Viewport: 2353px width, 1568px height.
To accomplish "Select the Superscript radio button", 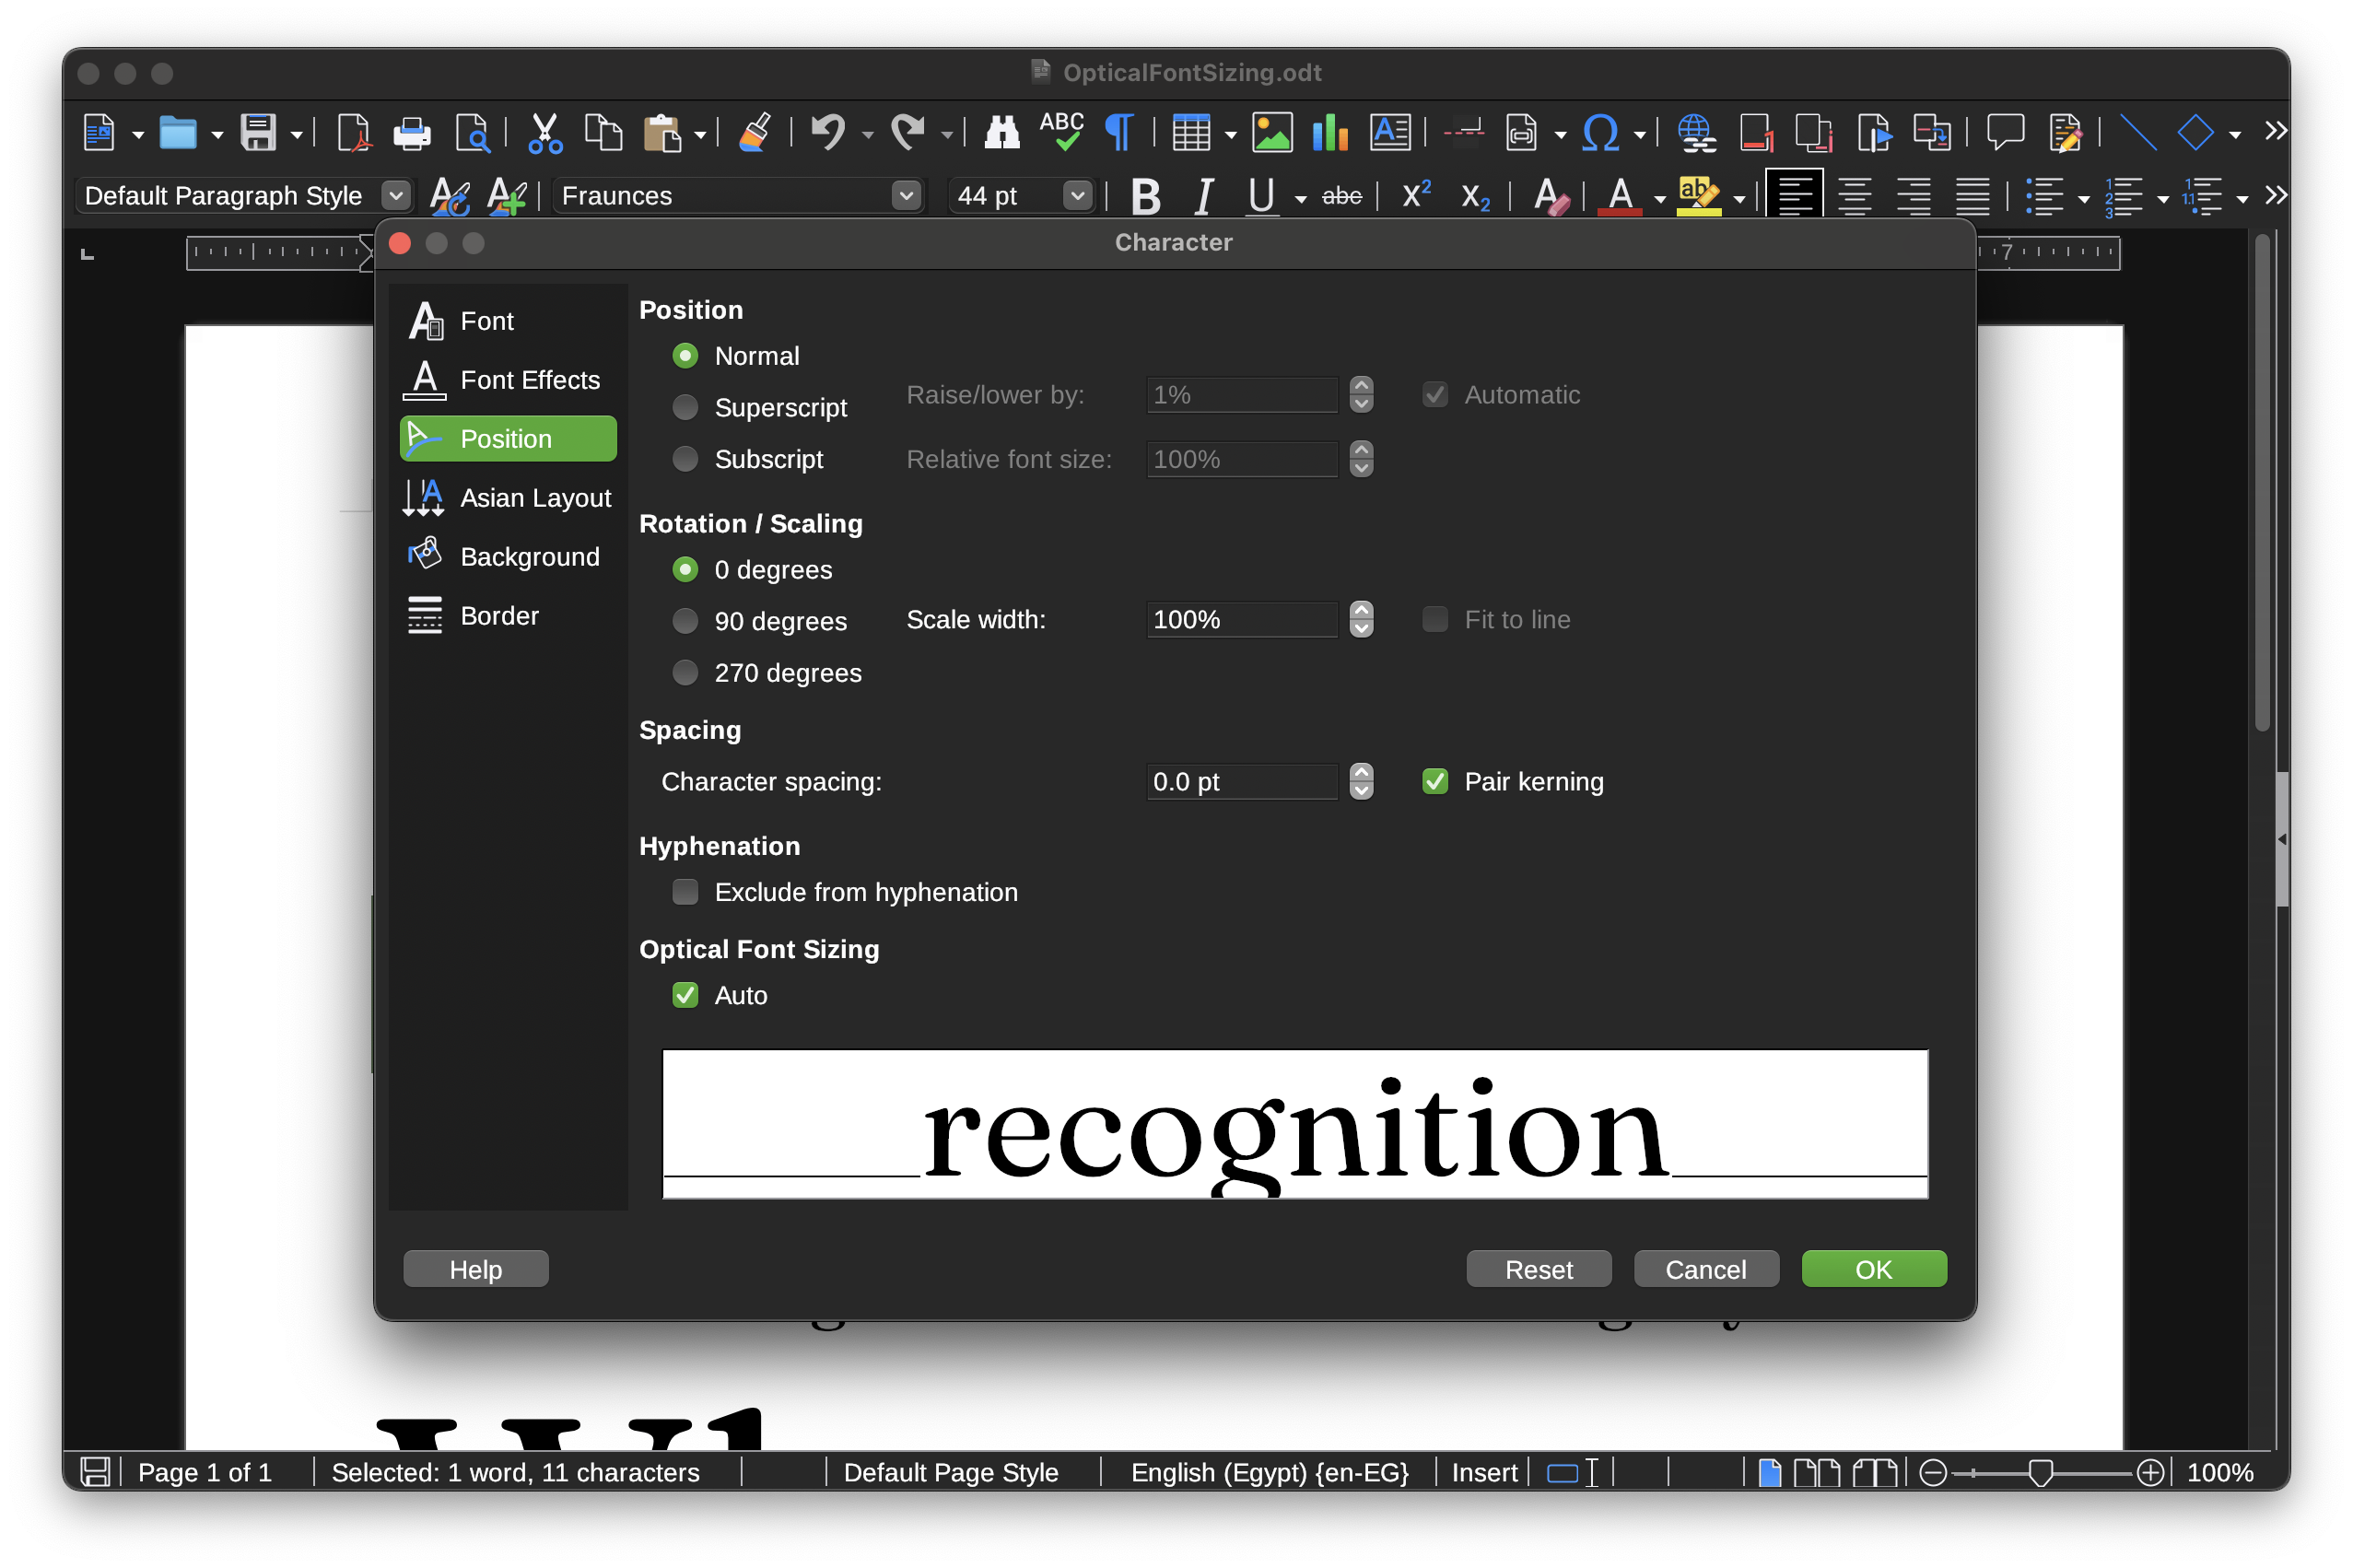I will 685,407.
